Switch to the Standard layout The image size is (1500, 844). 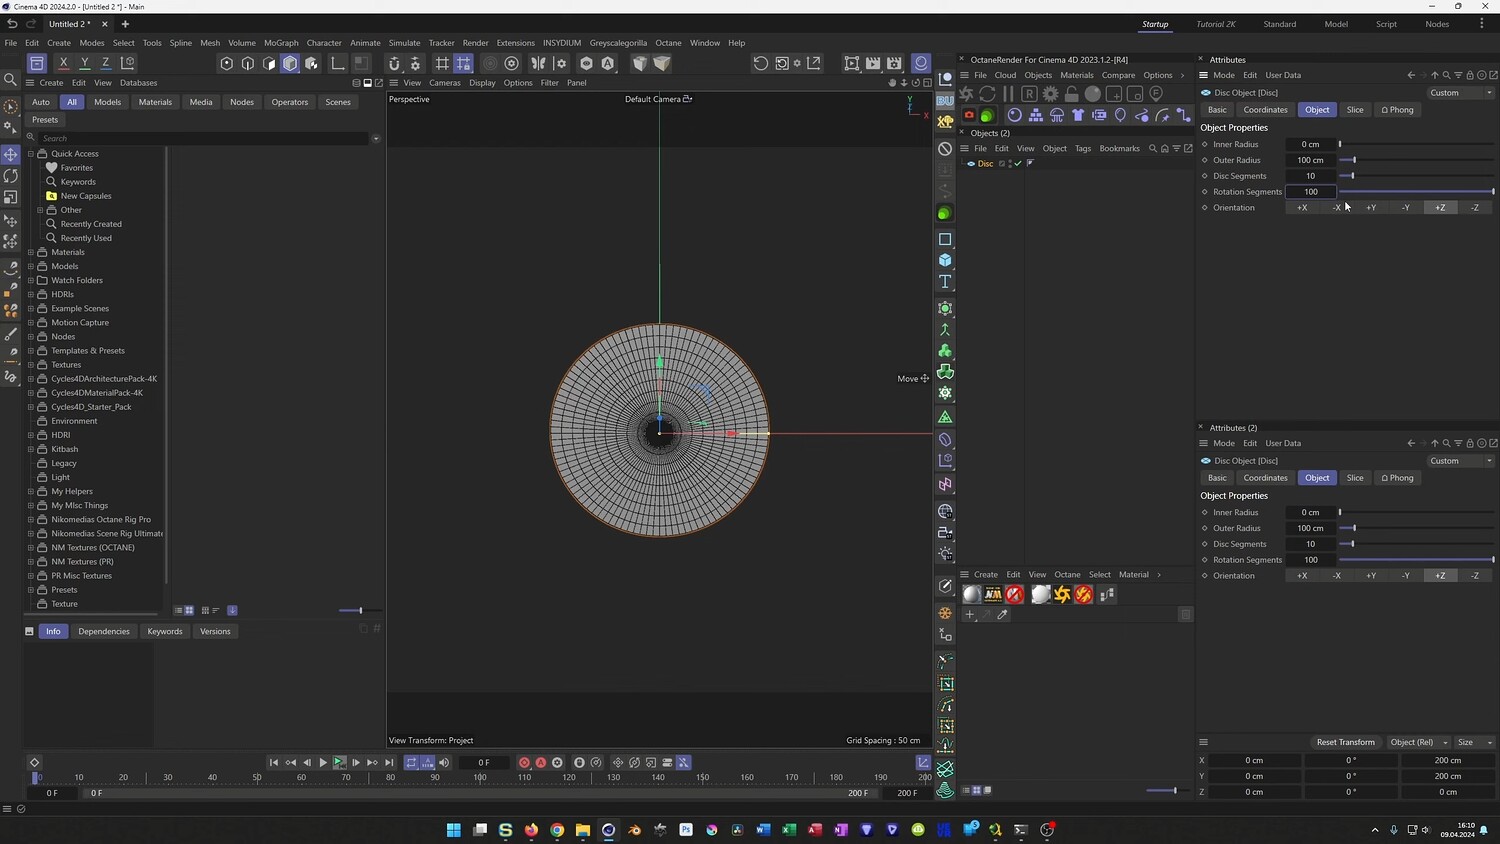tap(1279, 24)
